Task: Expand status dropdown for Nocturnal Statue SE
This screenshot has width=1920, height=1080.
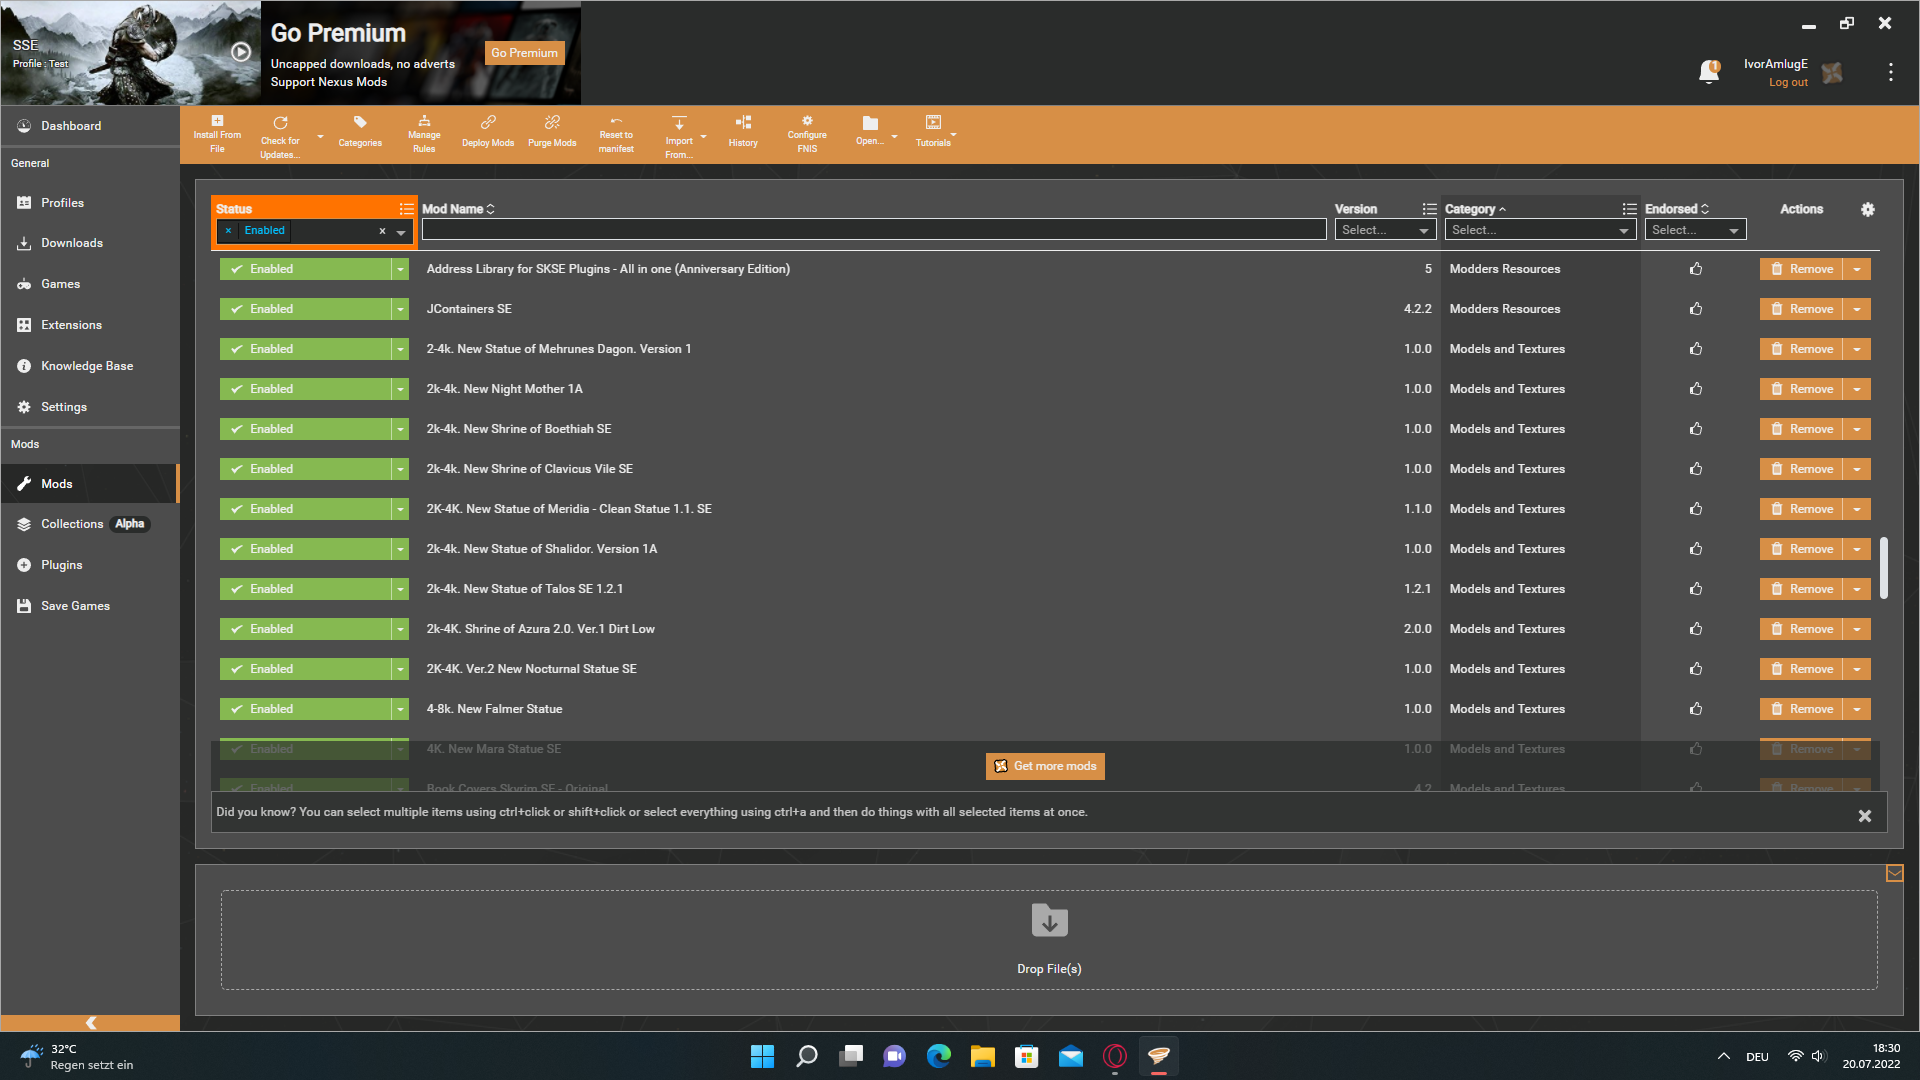Action: tap(400, 669)
